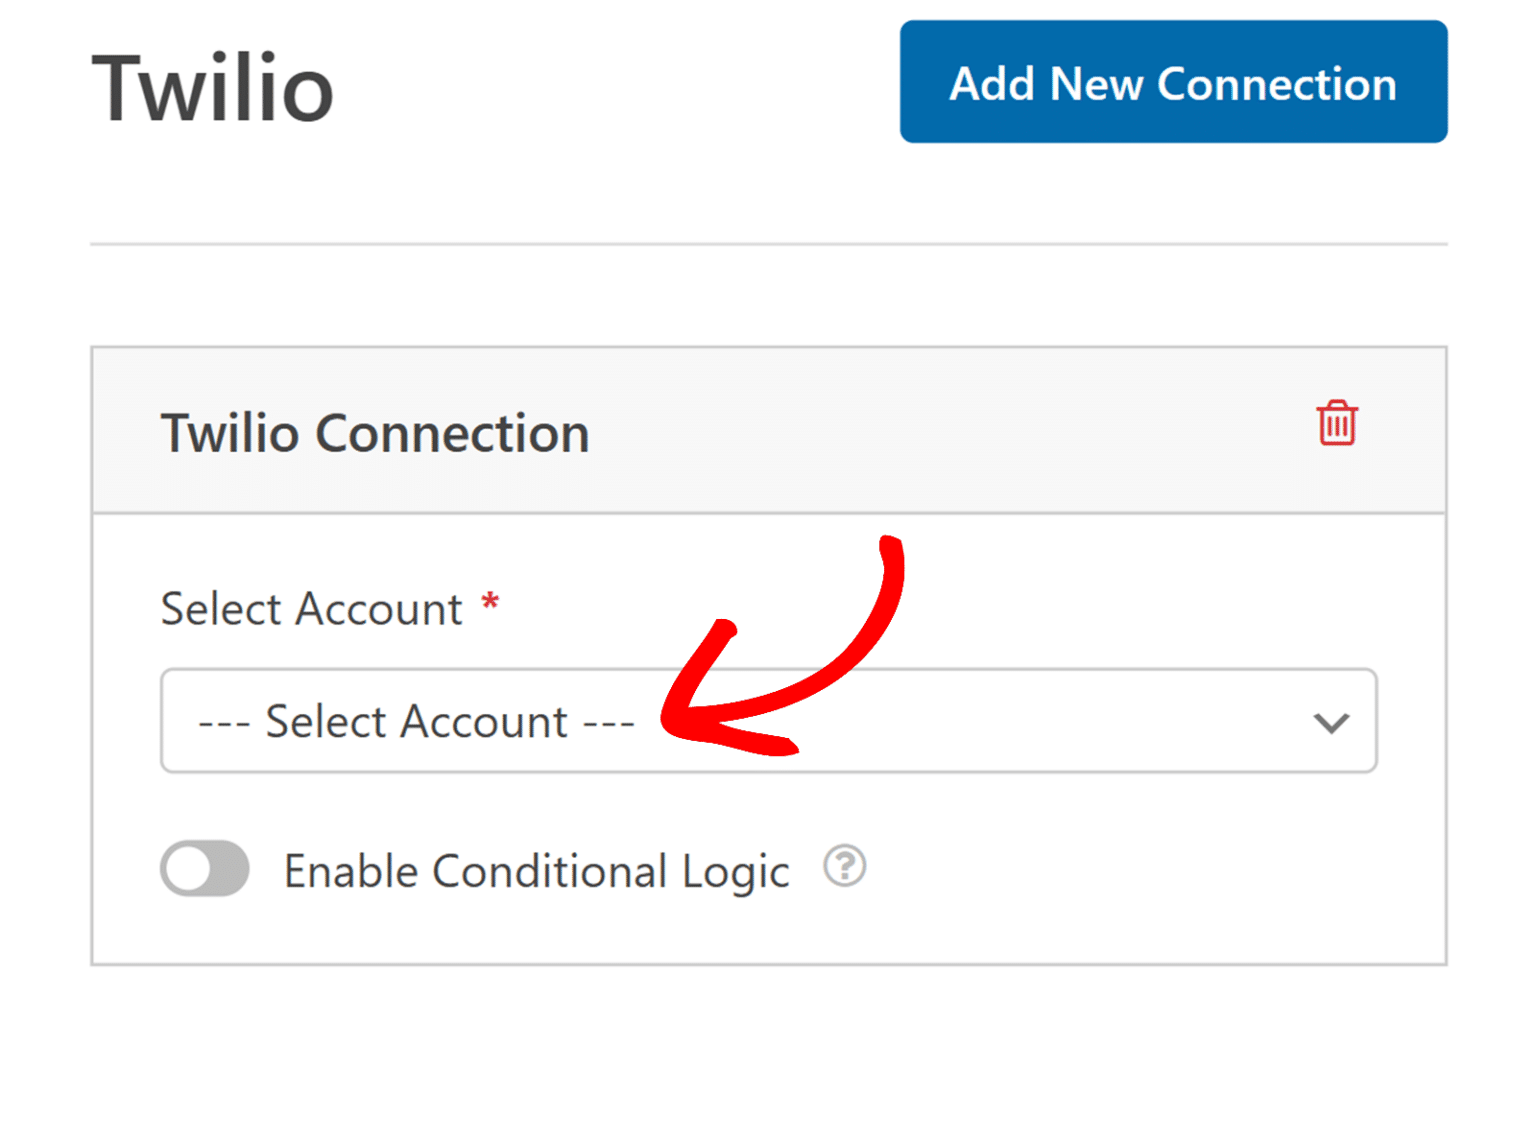Click the white knob of the toggle switch
1536x1143 pixels.
188,868
